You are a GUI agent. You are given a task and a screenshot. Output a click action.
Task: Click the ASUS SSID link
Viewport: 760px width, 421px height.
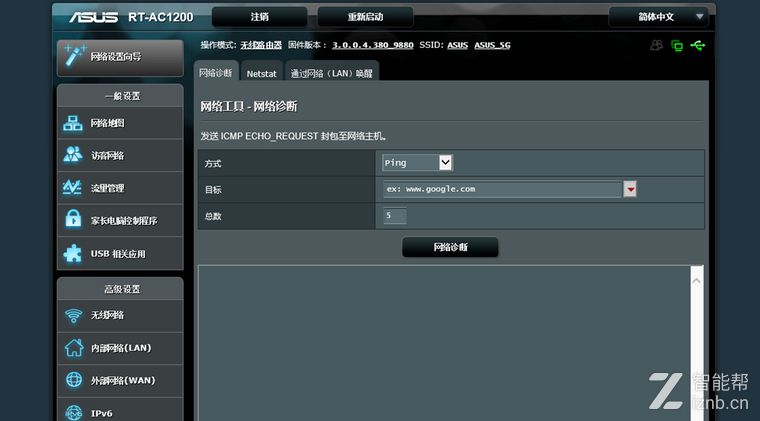tap(458, 45)
